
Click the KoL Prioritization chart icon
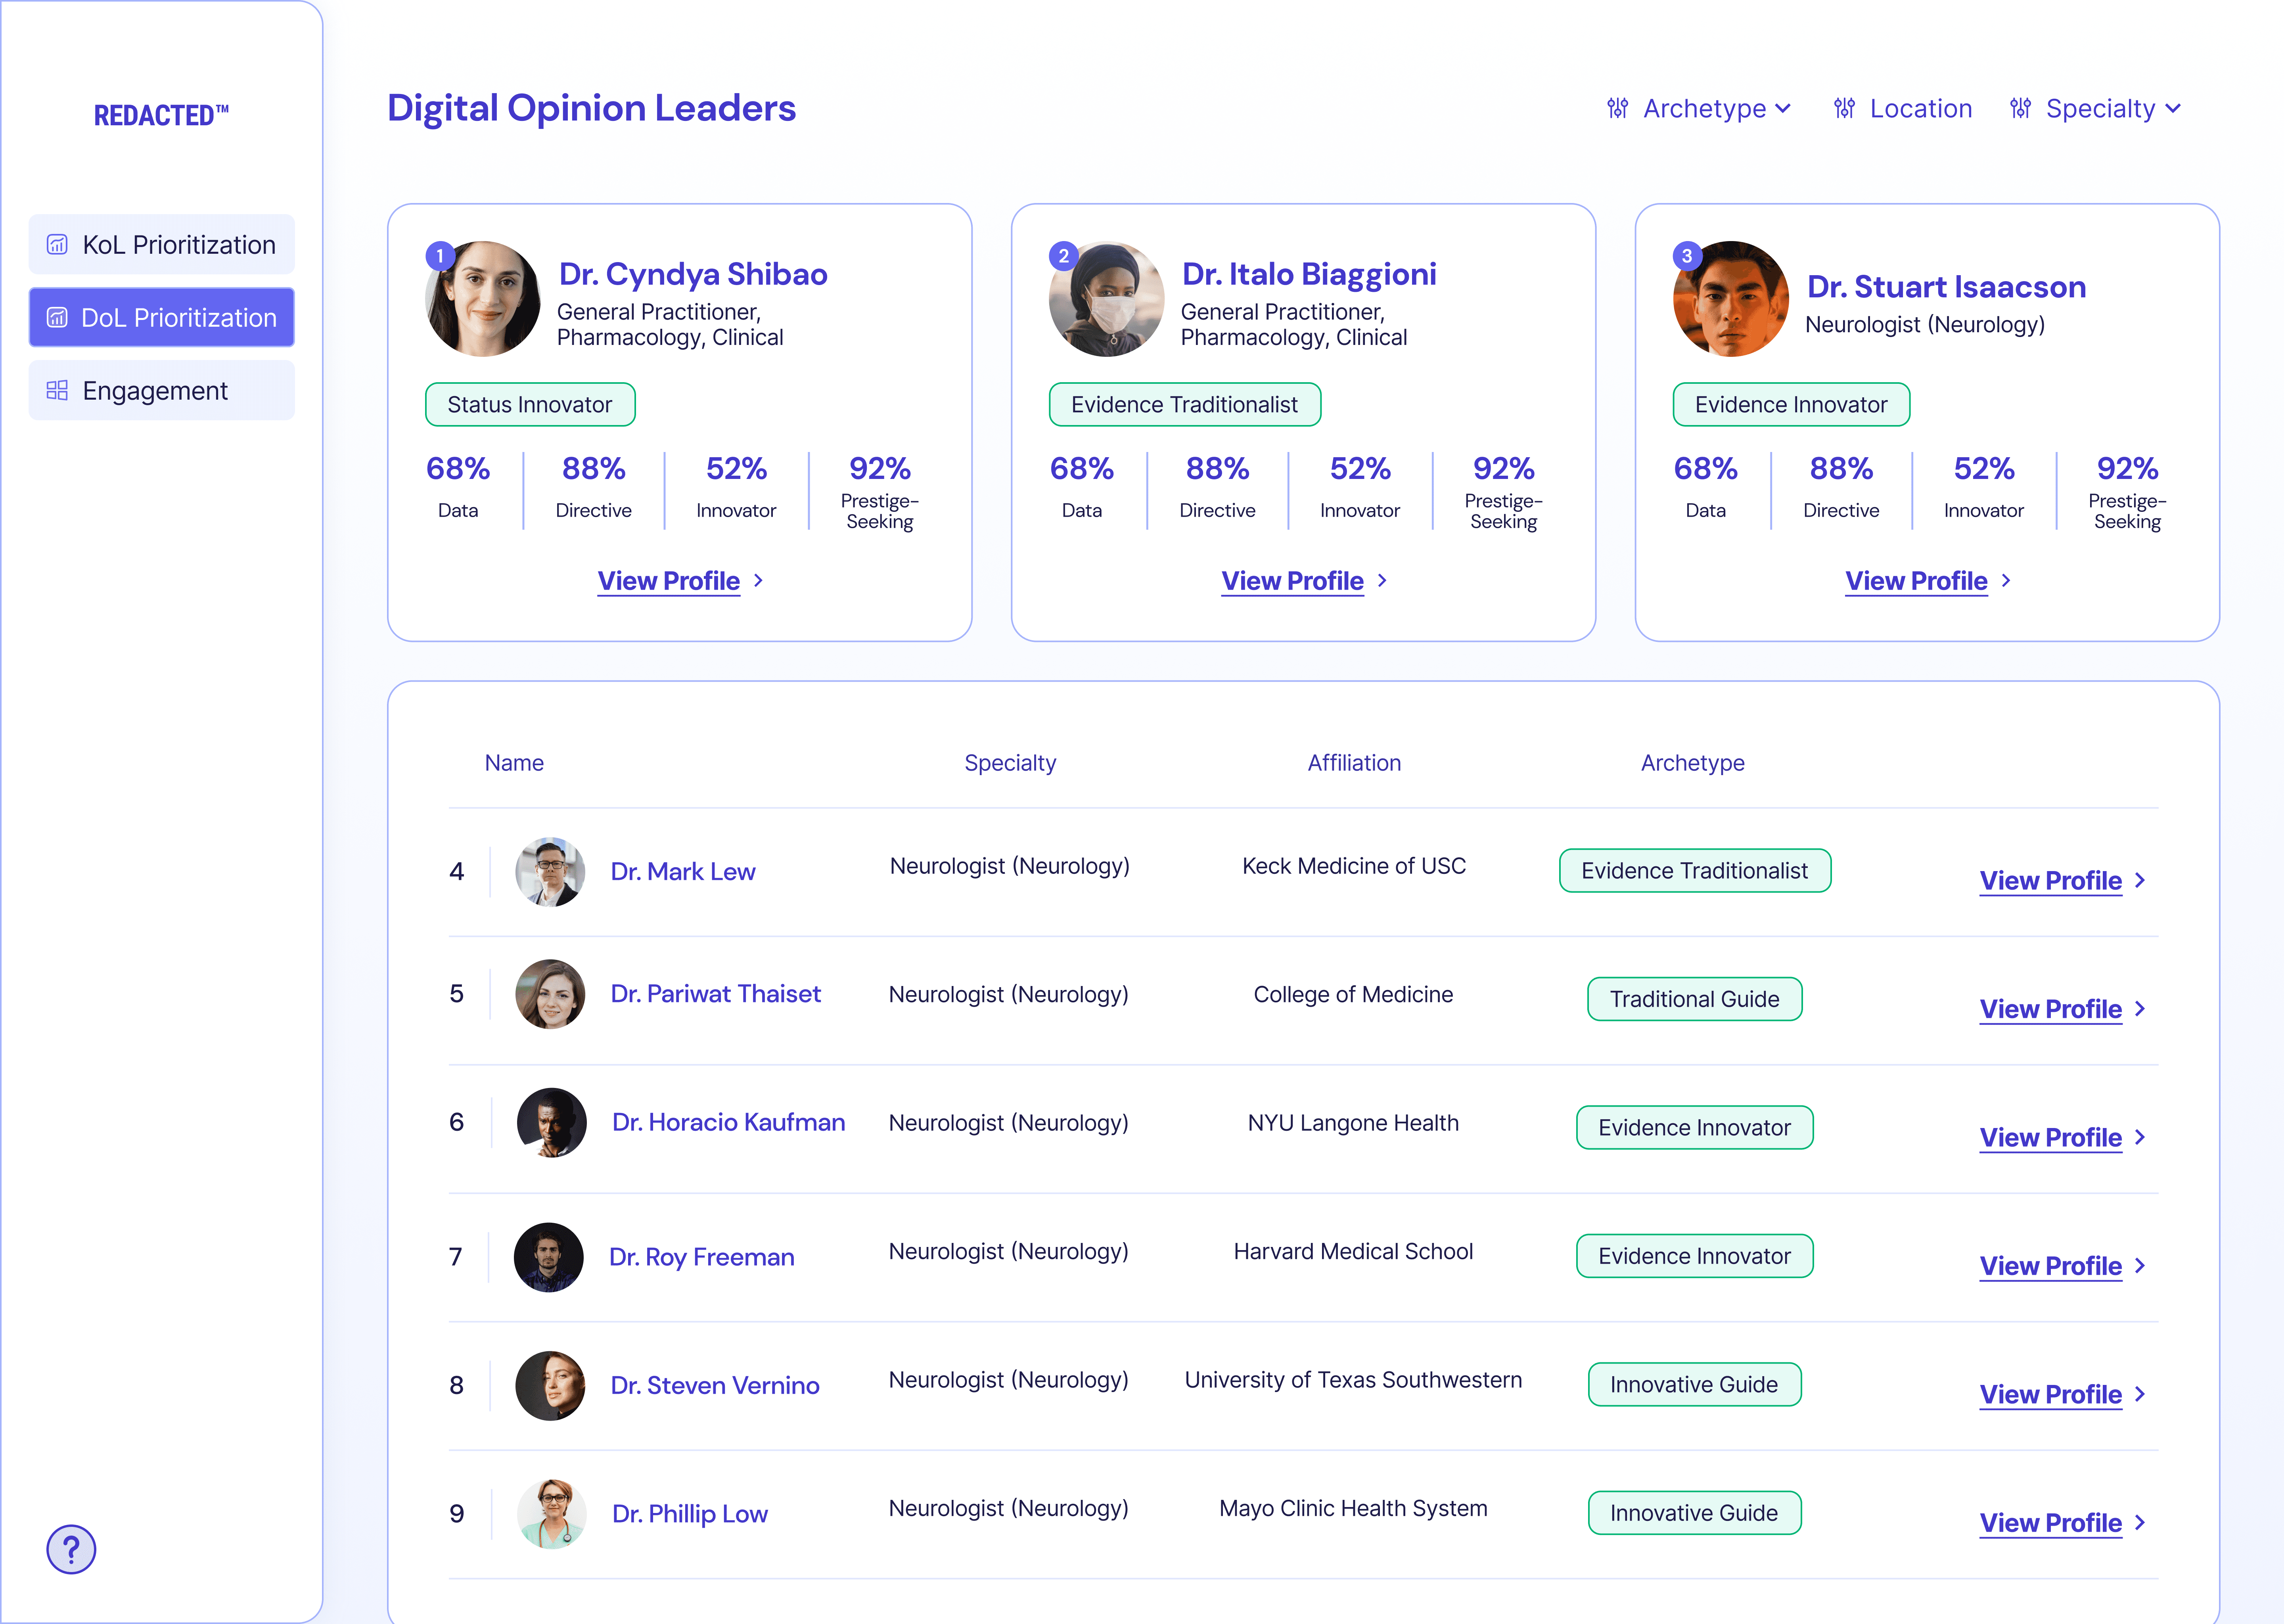58,245
